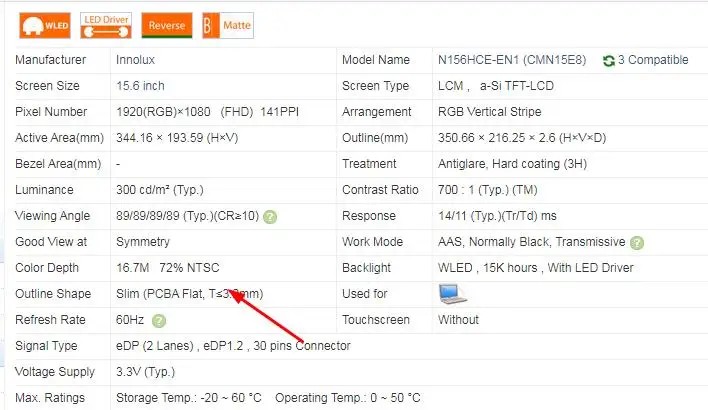Select the viewing angle 89/89/89/89 value
Viewport: 708px width, 410px height.
click(x=187, y=216)
